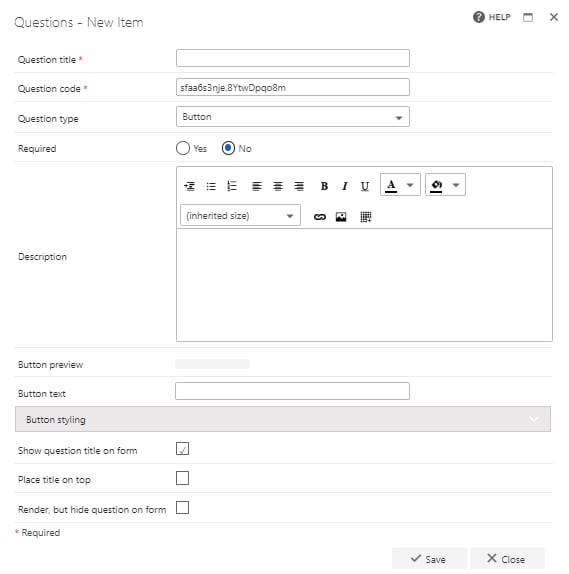Viewport: 569px width, 574px height.
Task: Open the inherited size font dropdown
Action: coord(240,215)
